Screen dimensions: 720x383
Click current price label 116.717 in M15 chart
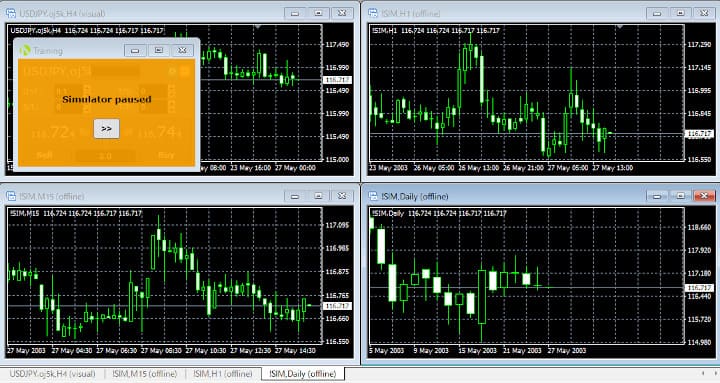click(338, 305)
